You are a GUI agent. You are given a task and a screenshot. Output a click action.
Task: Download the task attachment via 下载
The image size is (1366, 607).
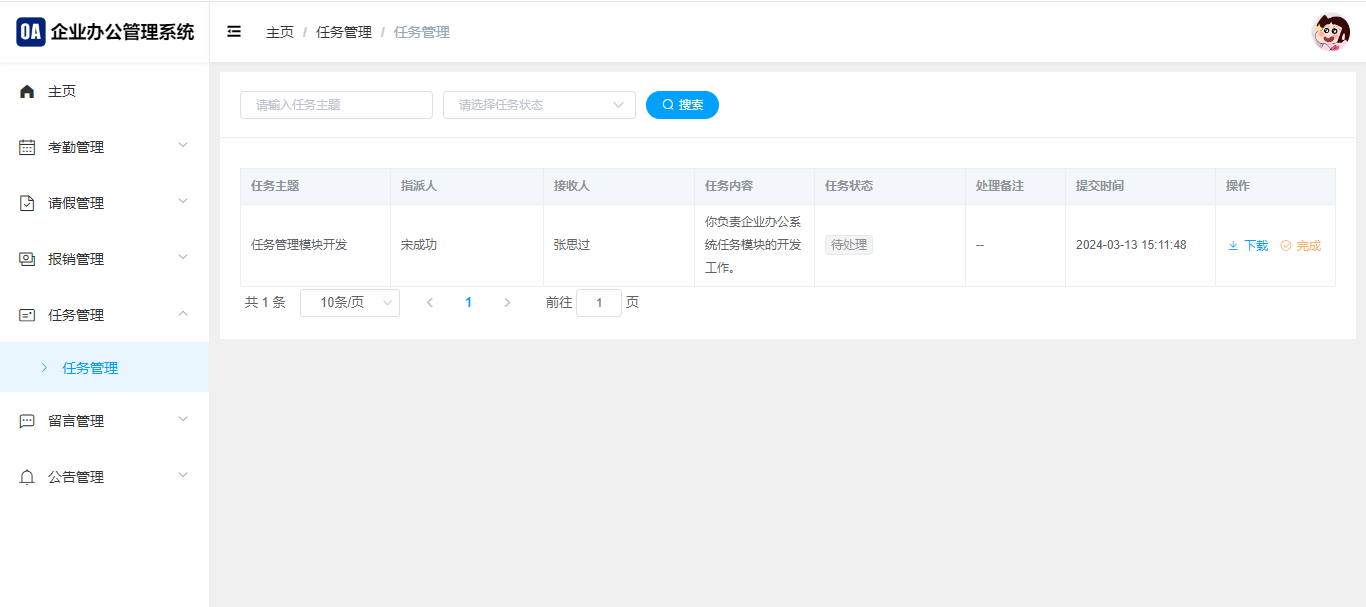pyautogui.click(x=1248, y=246)
